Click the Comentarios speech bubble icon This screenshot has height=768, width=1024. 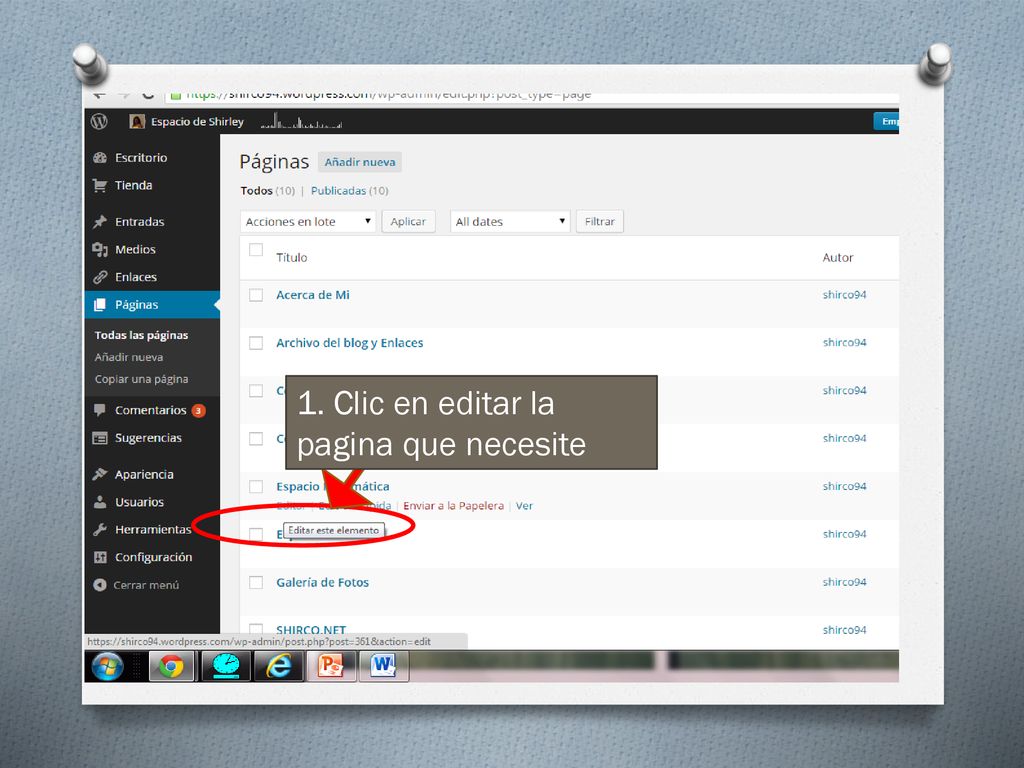tap(100, 410)
